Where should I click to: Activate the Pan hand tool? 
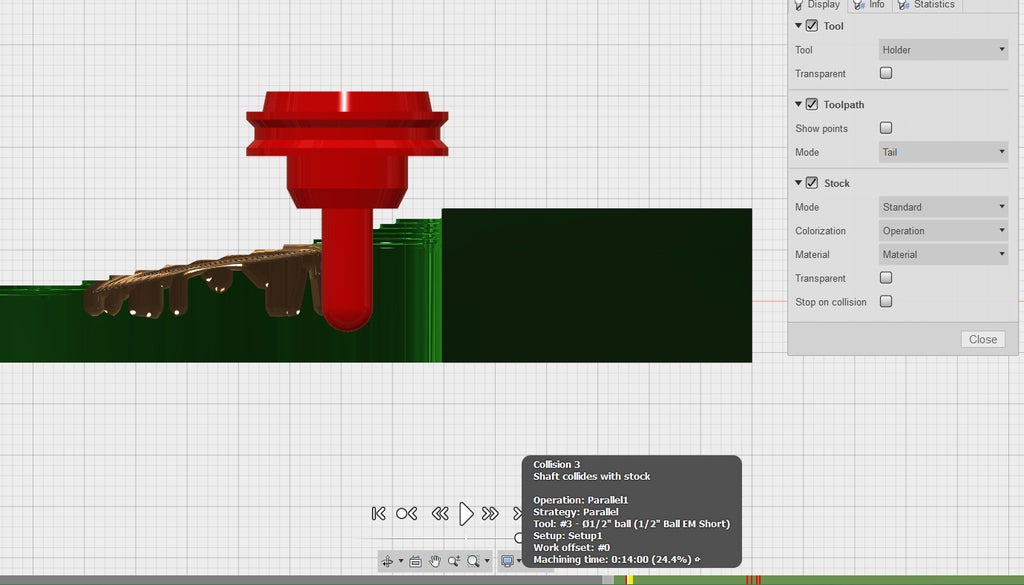(x=435, y=561)
